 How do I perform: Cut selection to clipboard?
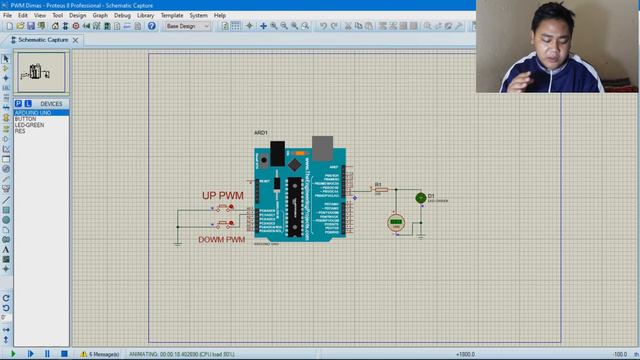(x=348, y=26)
